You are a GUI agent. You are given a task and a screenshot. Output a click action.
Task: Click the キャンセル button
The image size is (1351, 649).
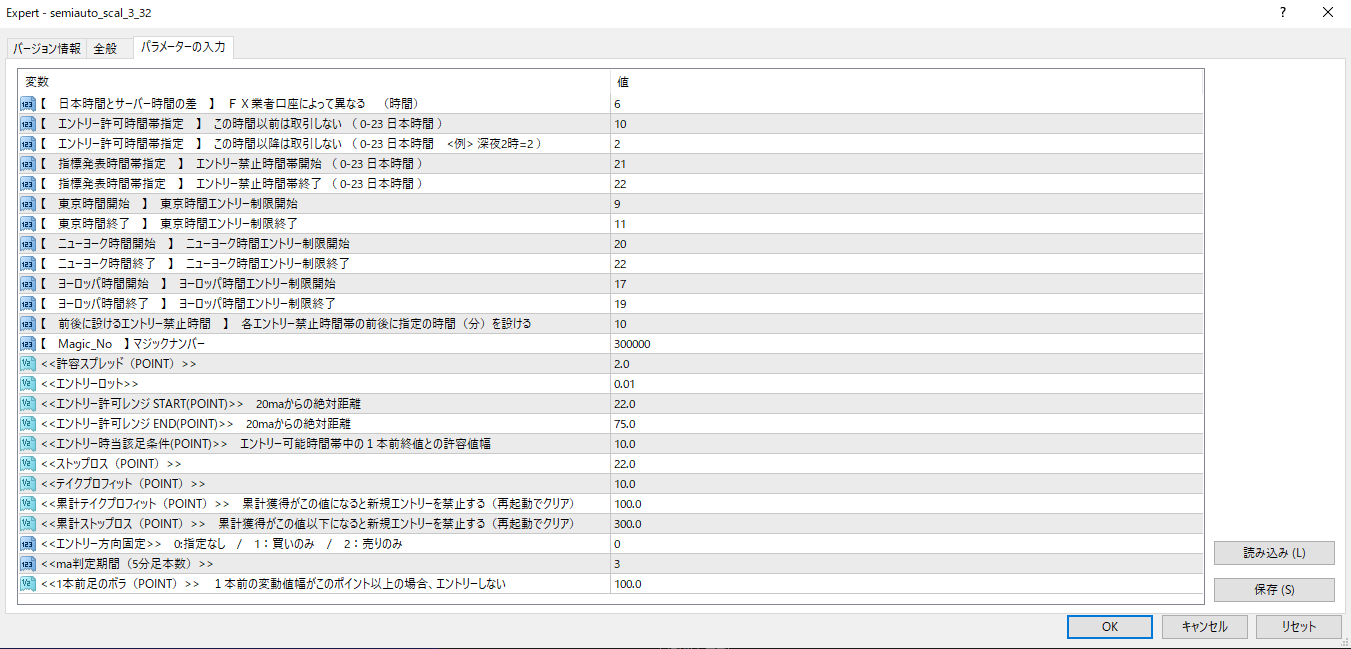coord(1204,626)
